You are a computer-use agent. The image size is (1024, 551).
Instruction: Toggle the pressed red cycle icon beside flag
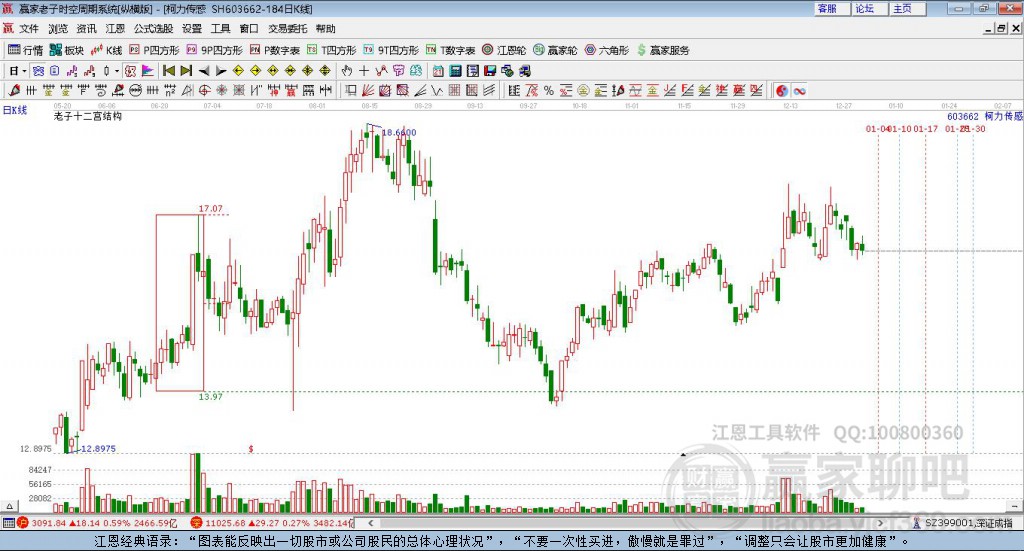(130, 71)
